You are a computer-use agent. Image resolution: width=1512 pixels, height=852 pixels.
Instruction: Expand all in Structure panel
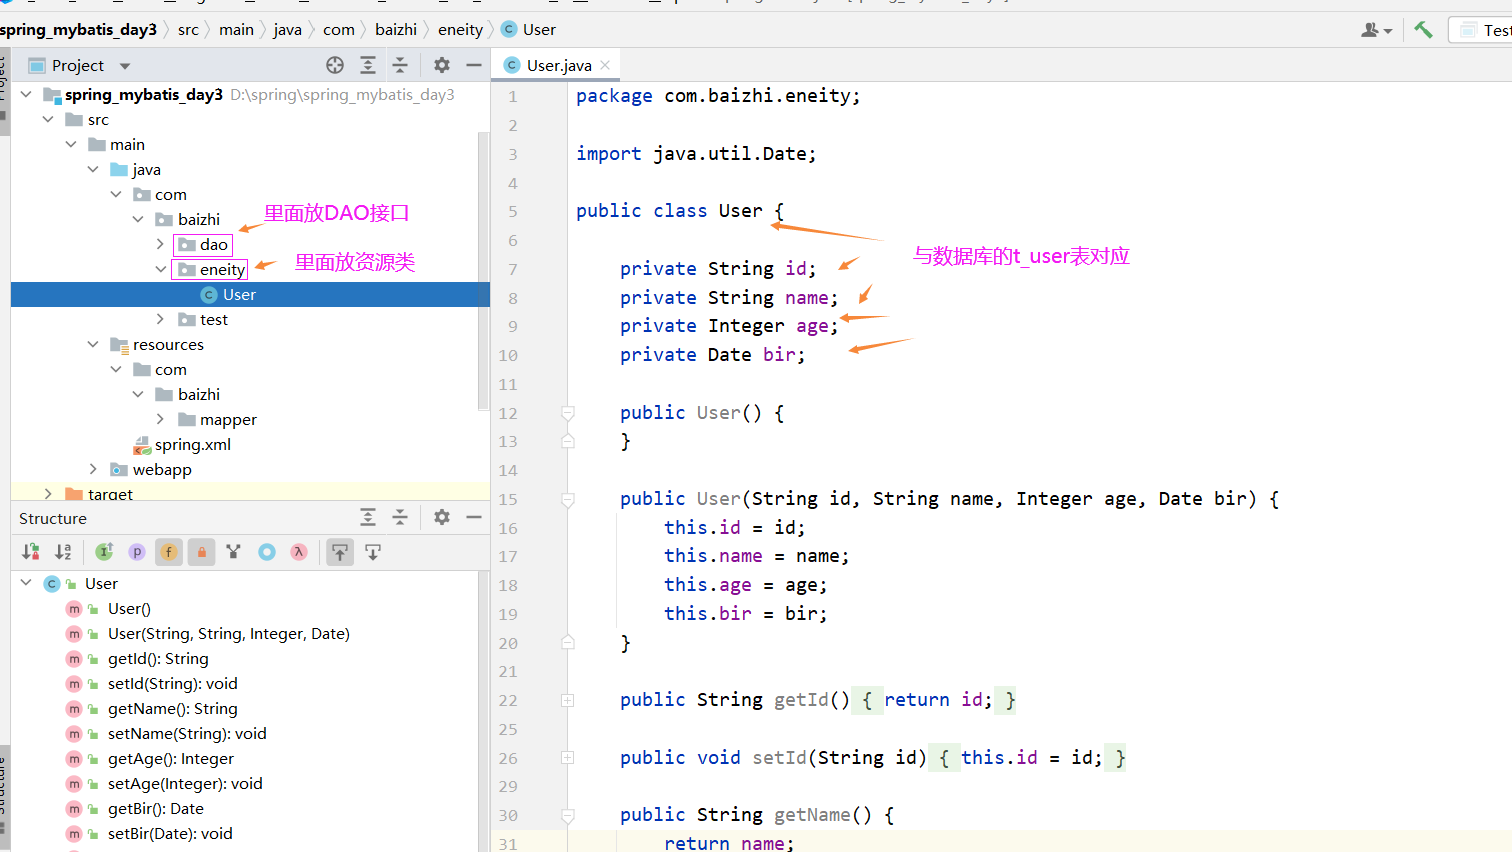[368, 517]
